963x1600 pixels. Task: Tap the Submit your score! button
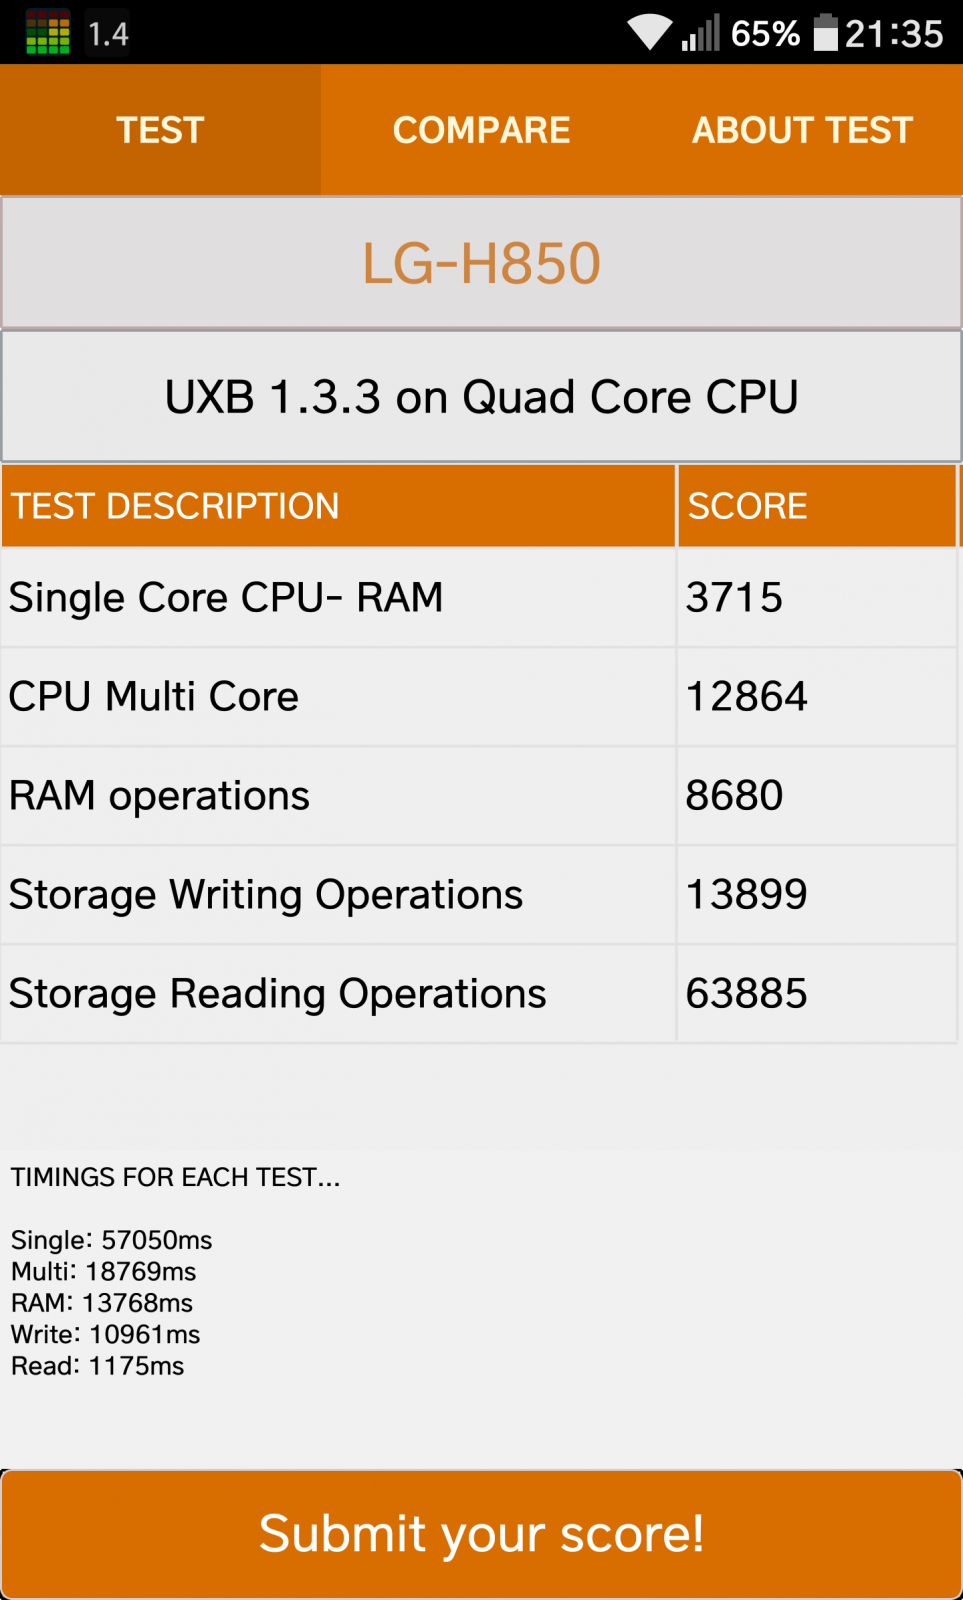481,1534
